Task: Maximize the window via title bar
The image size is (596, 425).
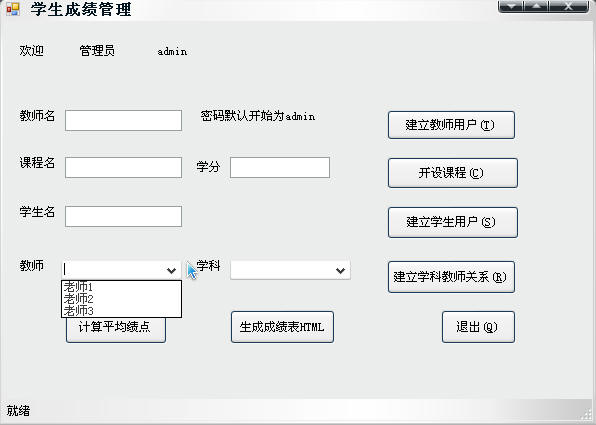Action: 536,6
